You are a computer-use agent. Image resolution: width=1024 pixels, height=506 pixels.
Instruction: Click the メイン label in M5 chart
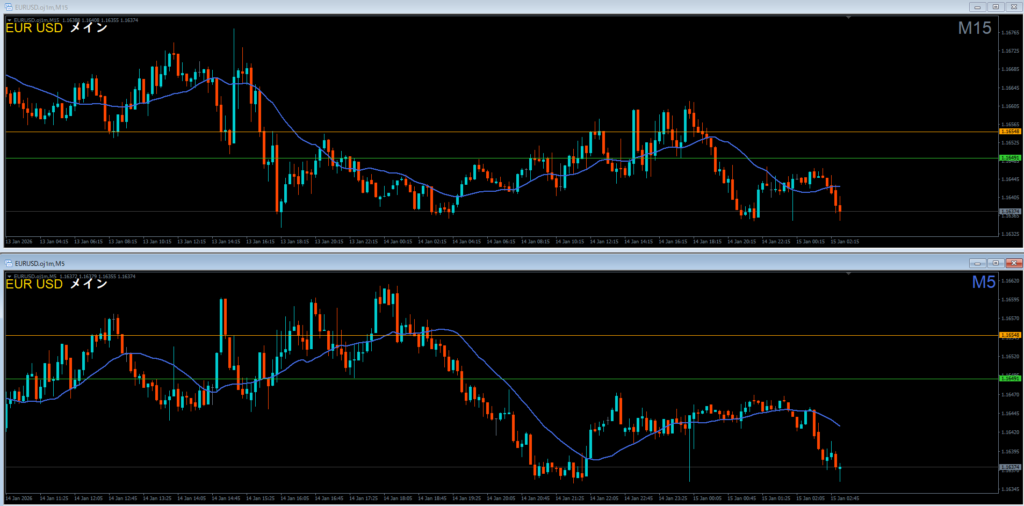[x=88, y=285]
